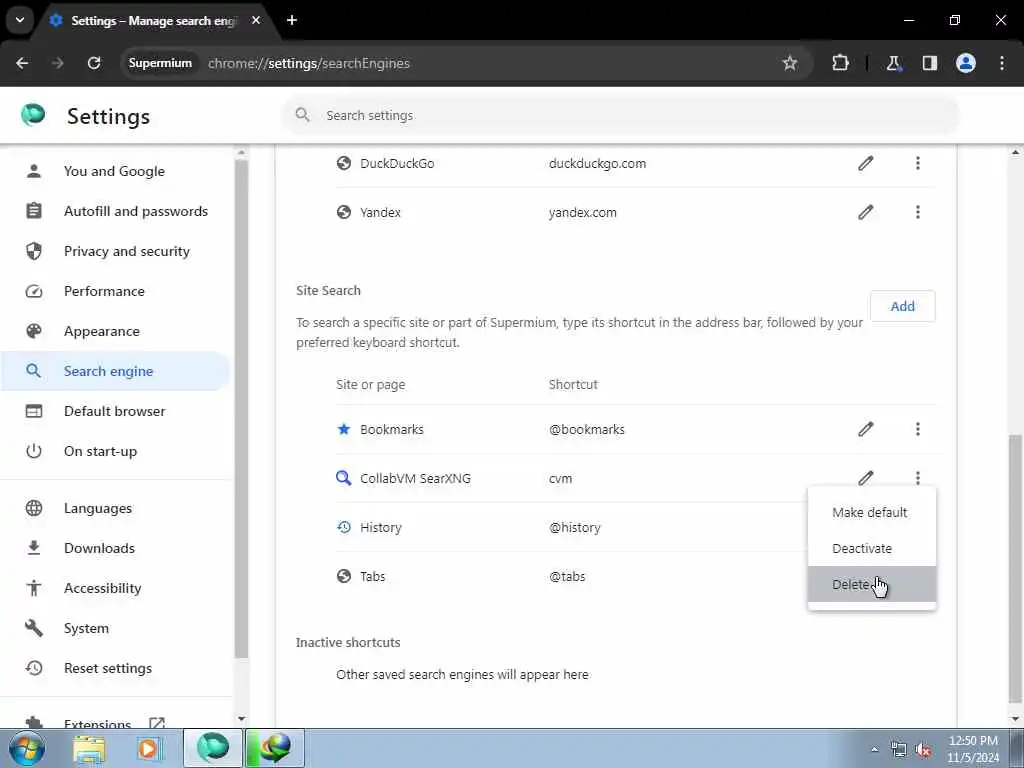Open System settings
Screen dimensions: 1024x768
click(x=114, y=628)
